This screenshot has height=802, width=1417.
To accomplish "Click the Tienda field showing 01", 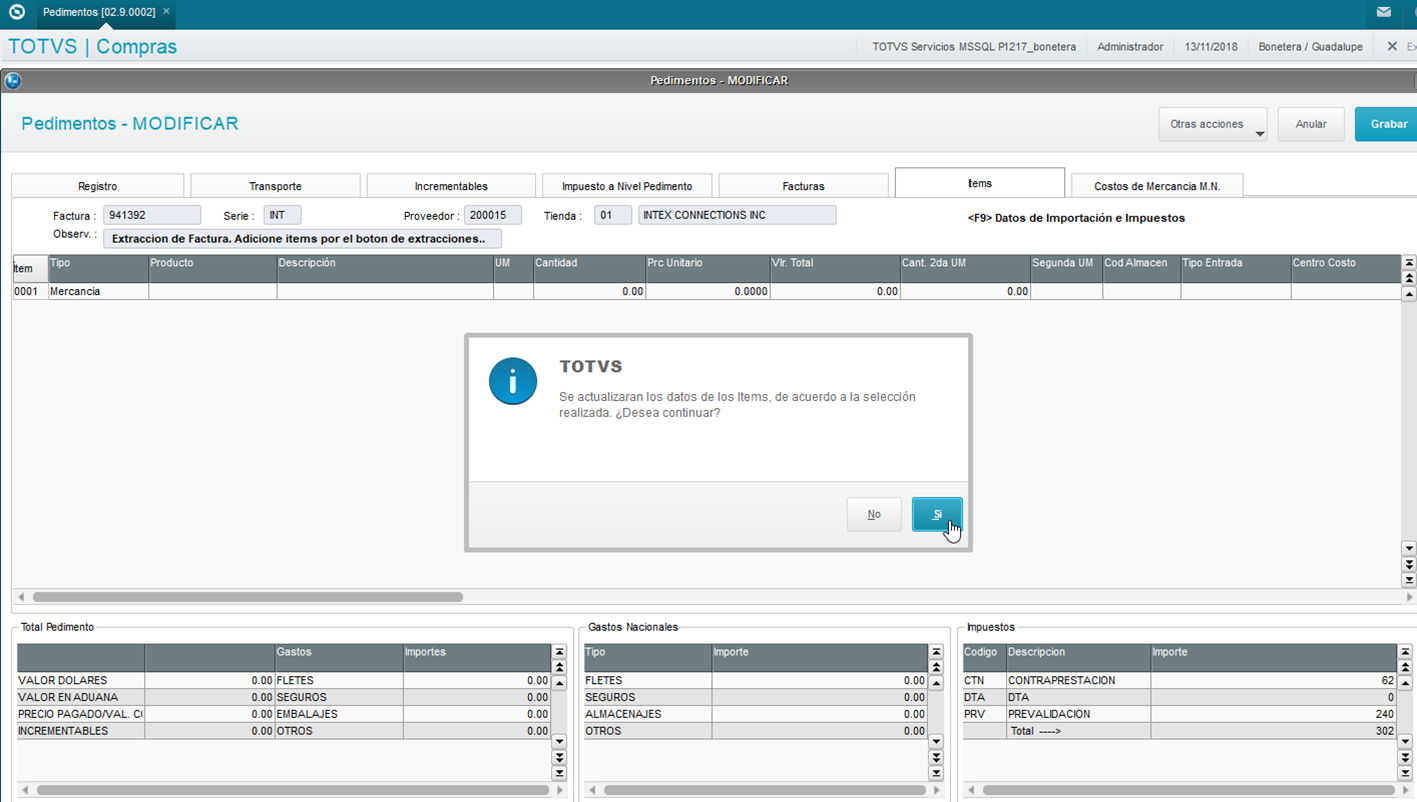I will [x=613, y=215].
